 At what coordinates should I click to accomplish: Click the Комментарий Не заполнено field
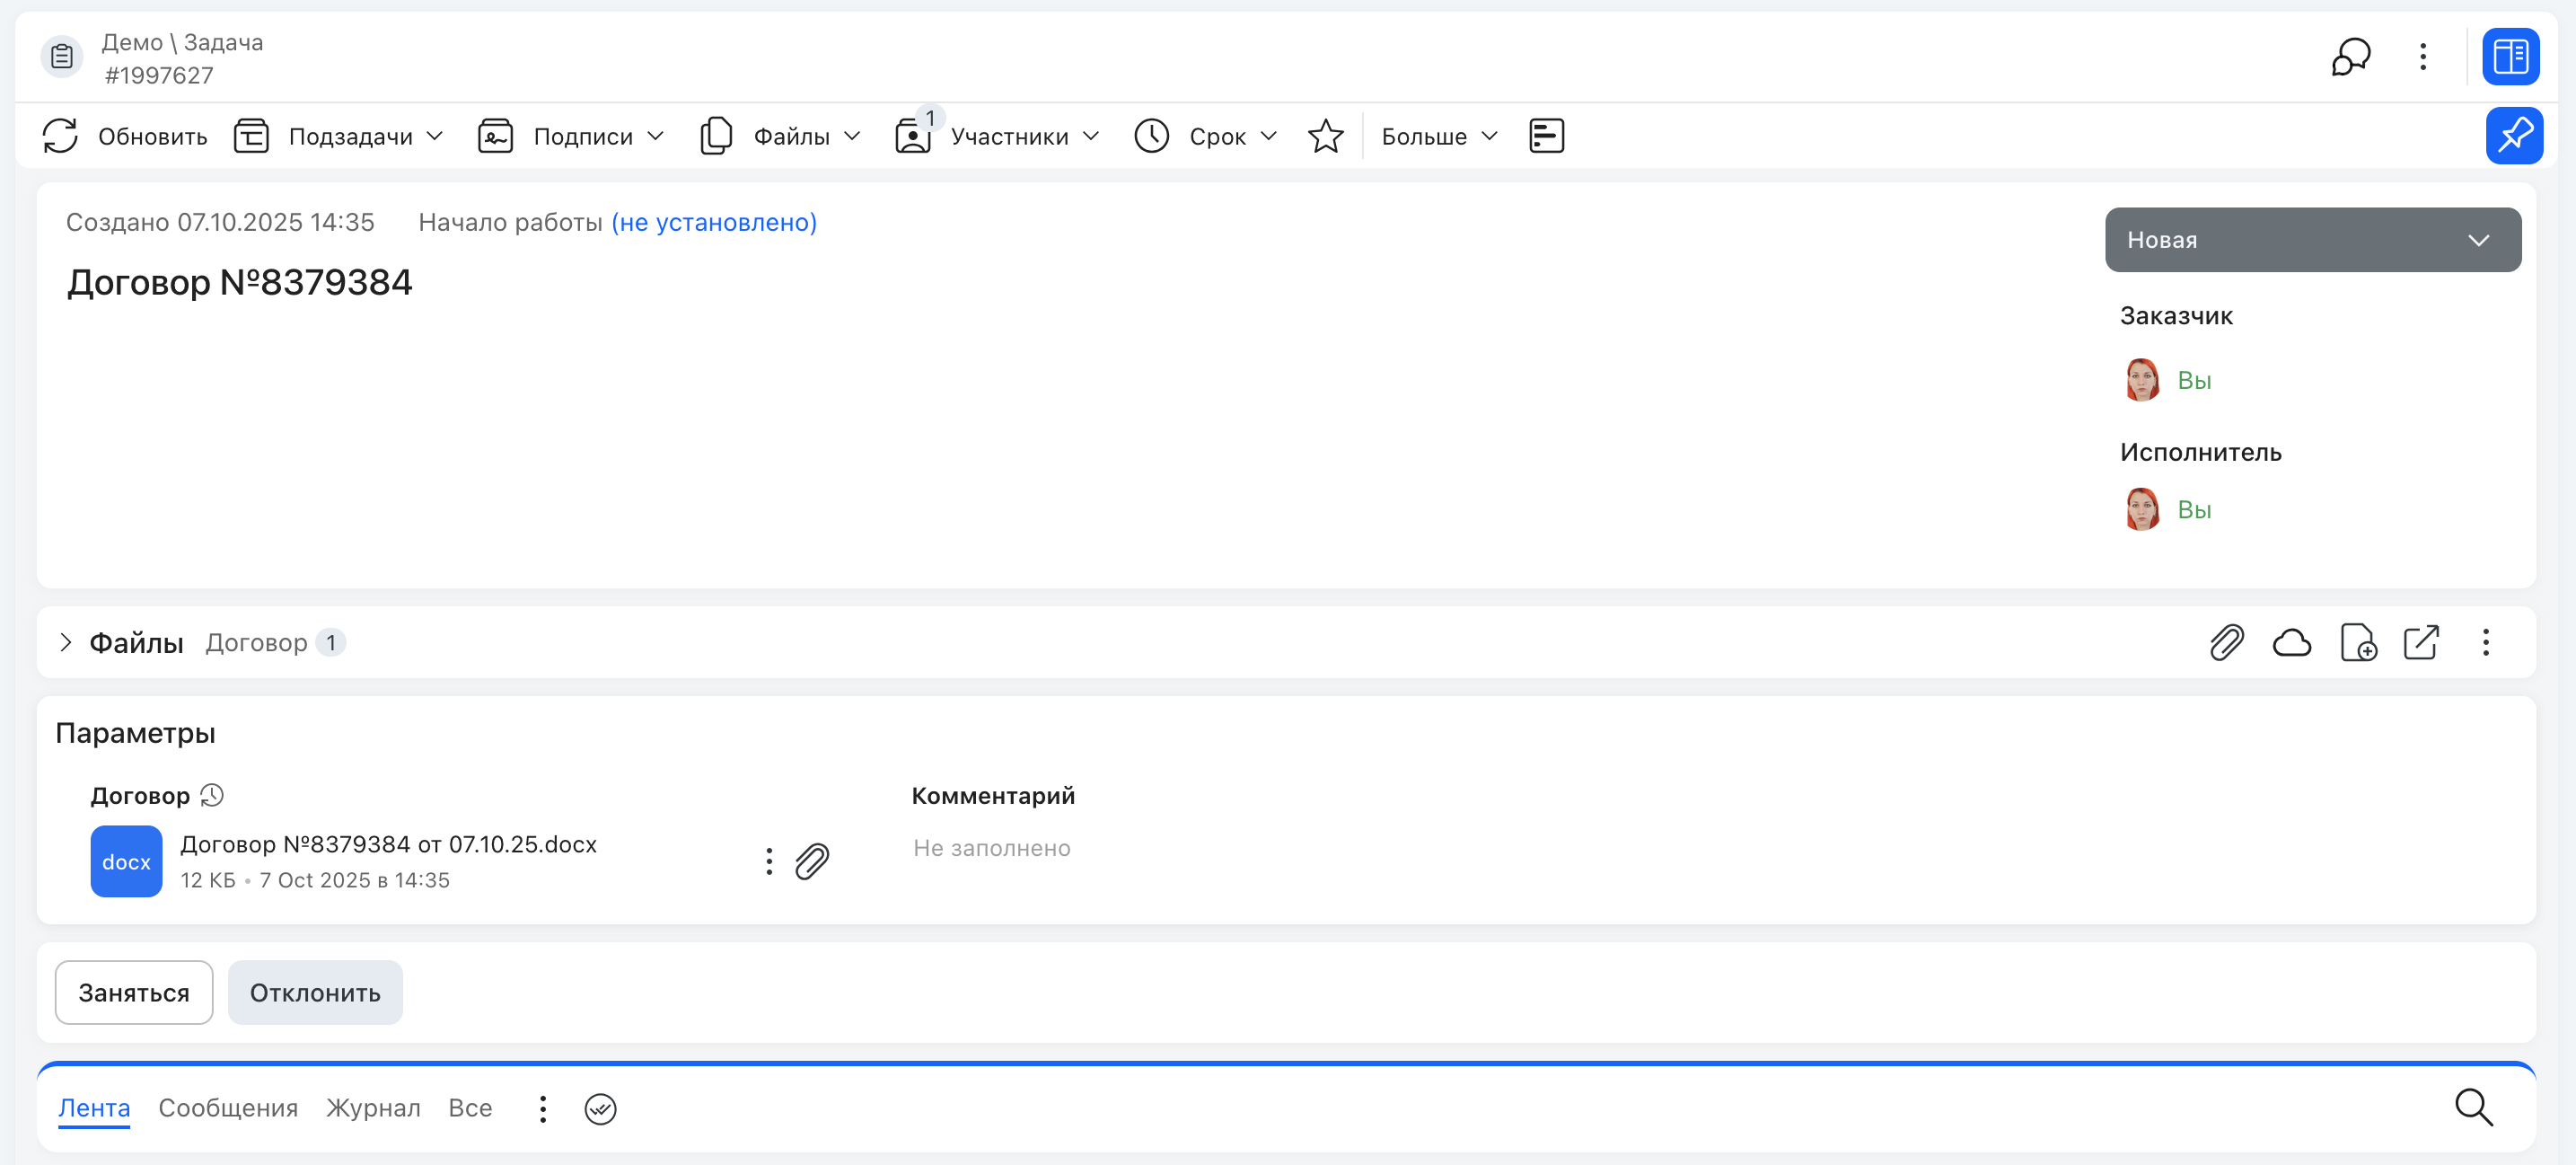click(x=991, y=849)
